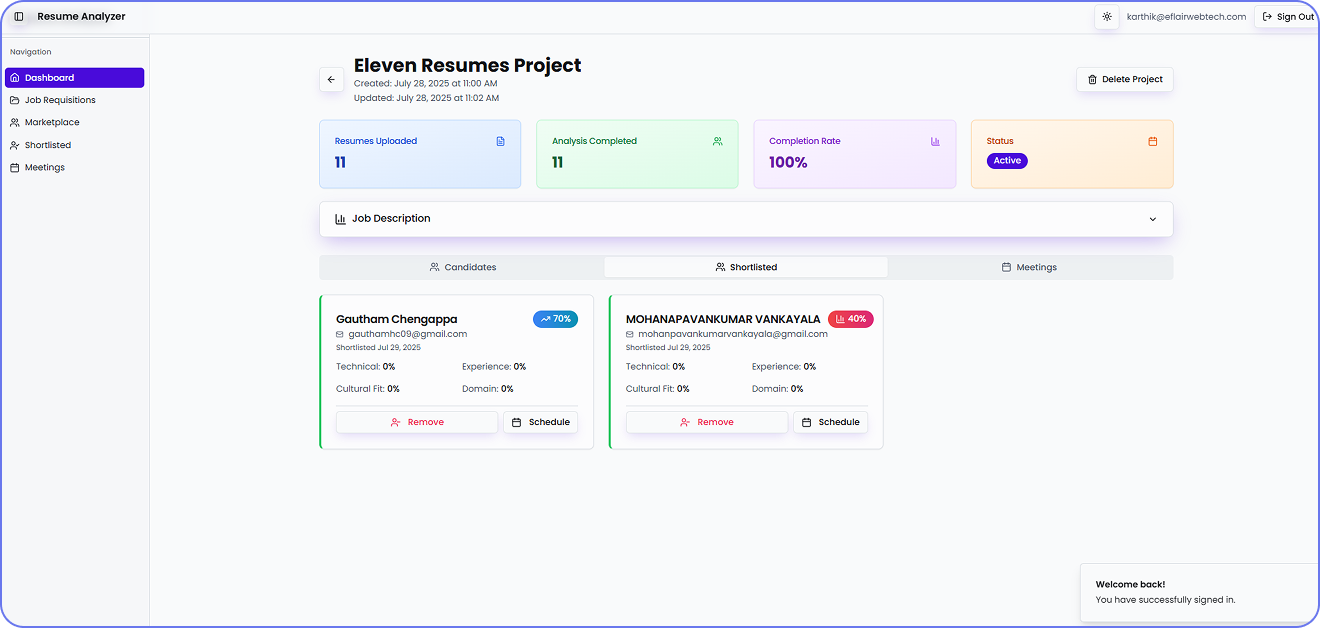Viewport: 1320px width, 628px height.
Task: Go to Marketplace in sidebar
Action: (75, 122)
